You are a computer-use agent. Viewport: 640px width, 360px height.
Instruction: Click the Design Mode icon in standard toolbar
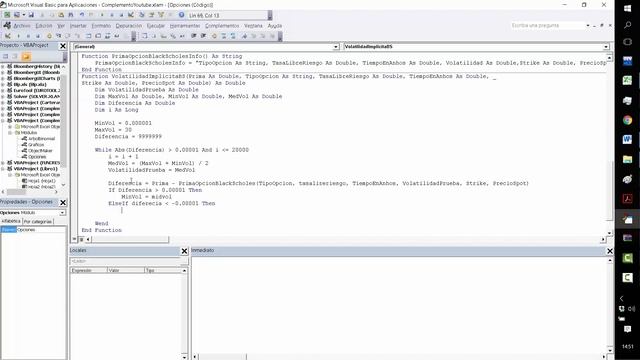coord(131,15)
